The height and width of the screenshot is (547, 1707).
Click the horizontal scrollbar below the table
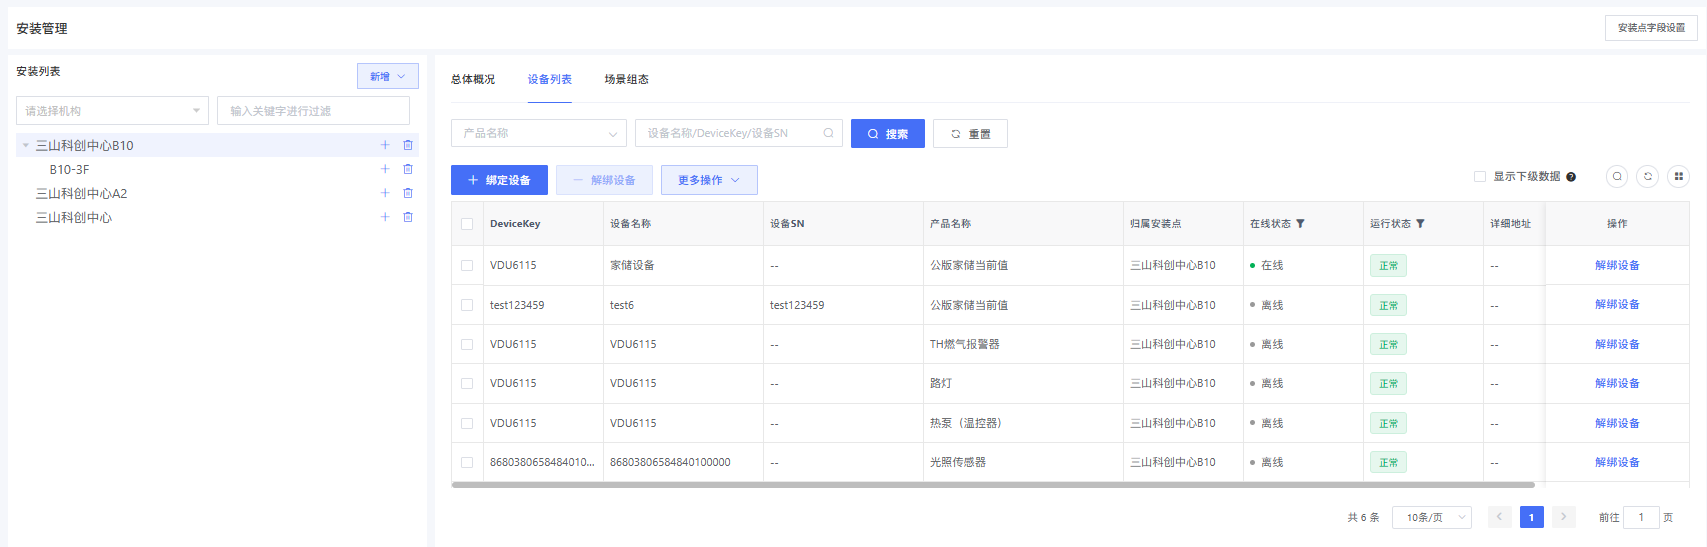click(x=992, y=485)
